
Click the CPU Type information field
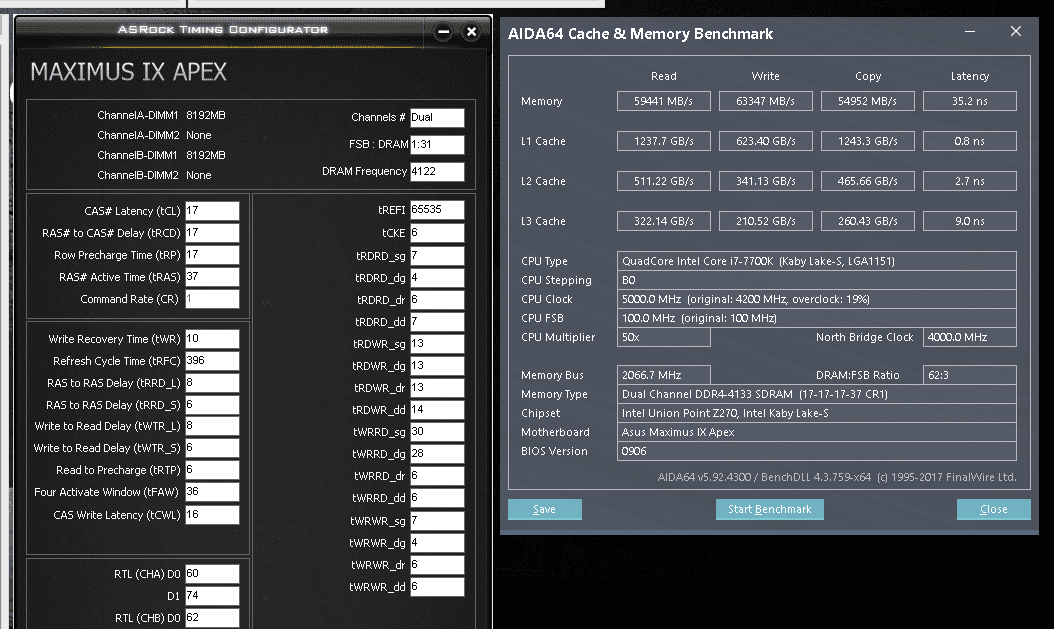(x=817, y=261)
